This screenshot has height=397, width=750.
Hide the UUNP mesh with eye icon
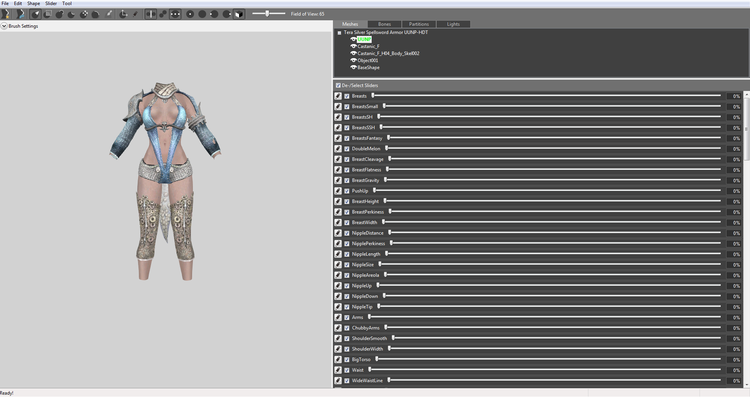(x=353, y=39)
